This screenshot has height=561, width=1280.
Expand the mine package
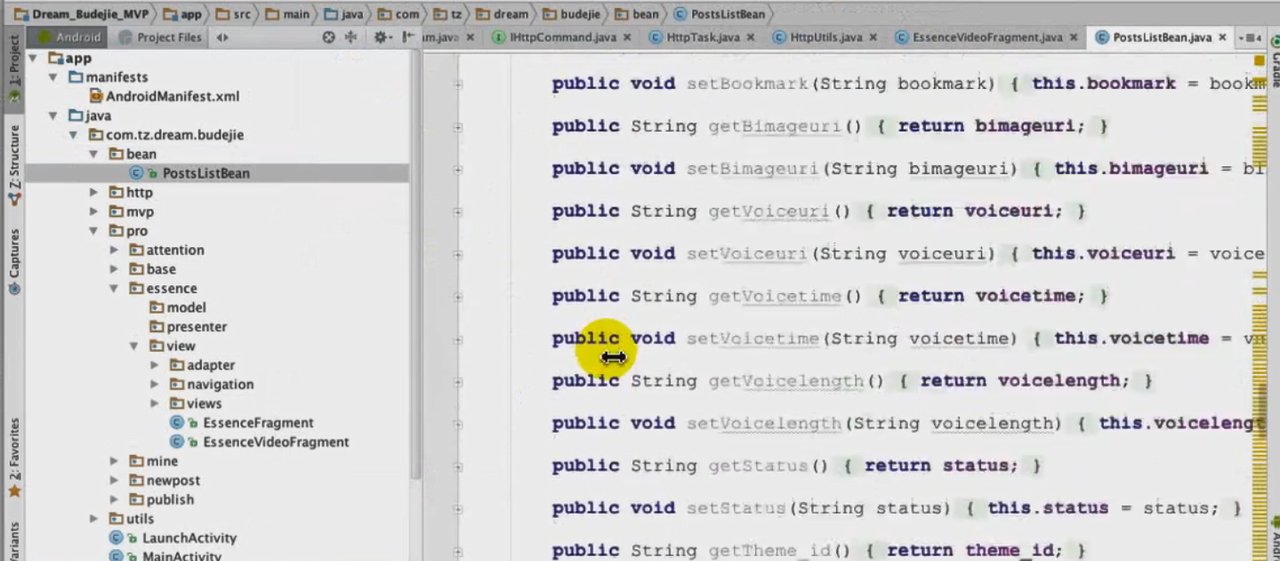(114, 461)
